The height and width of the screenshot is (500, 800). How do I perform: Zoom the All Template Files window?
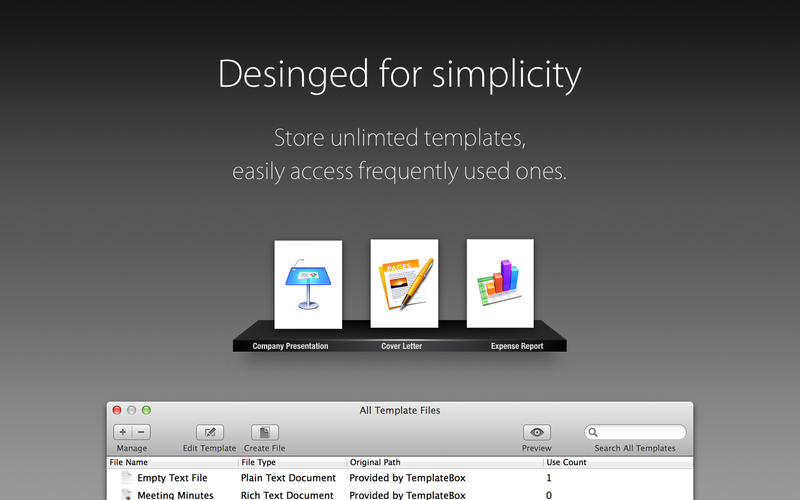coord(146,410)
